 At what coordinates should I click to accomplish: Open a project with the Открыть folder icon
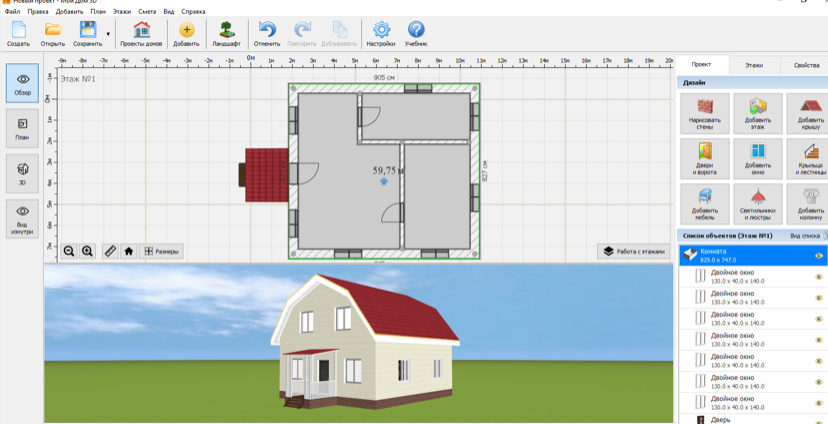tap(53, 34)
